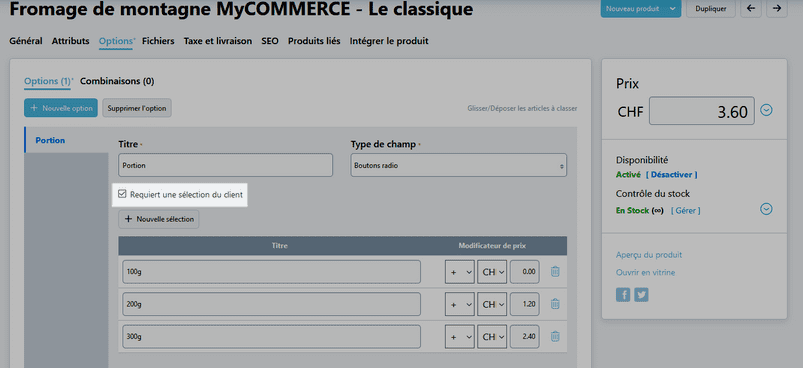Delete the 300g selection row
Screen dimensions: 803x368
pos(555,336)
